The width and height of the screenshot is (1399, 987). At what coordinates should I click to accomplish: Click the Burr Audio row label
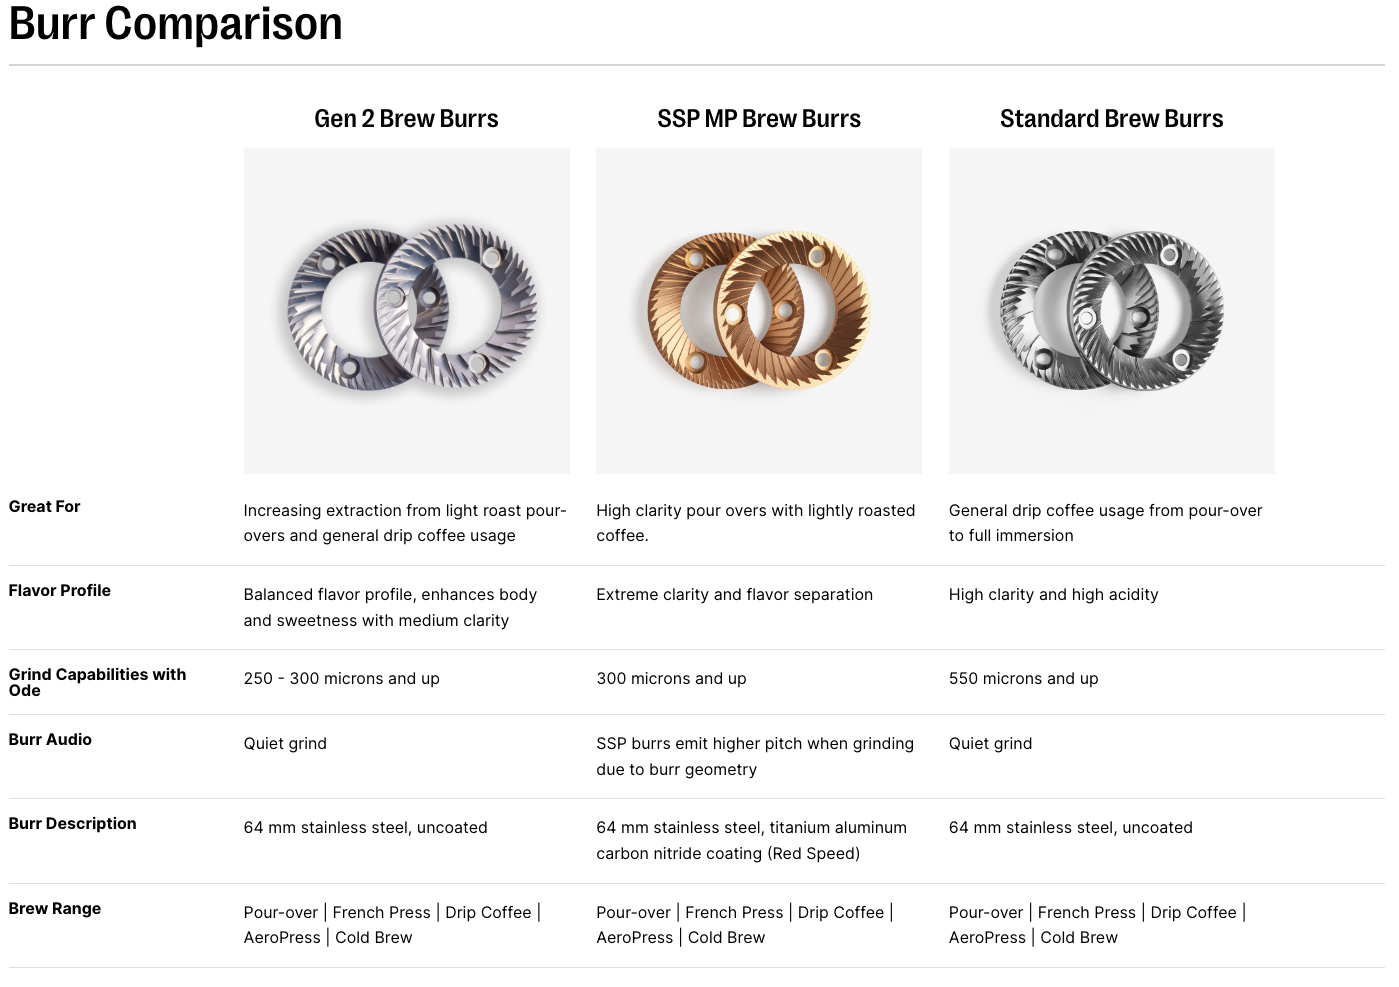50,740
